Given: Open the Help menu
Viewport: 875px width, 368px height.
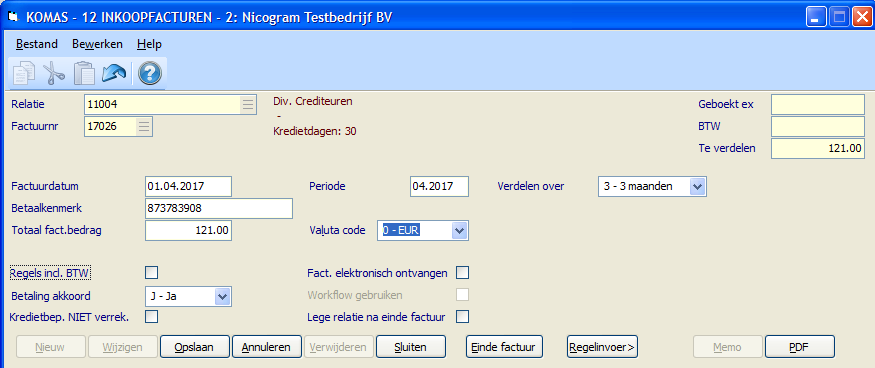Looking at the screenshot, I should [149, 44].
